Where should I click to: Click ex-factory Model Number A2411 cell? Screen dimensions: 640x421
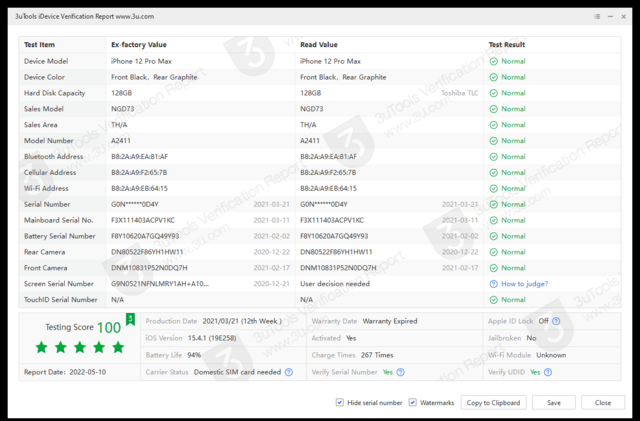[x=121, y=141]
